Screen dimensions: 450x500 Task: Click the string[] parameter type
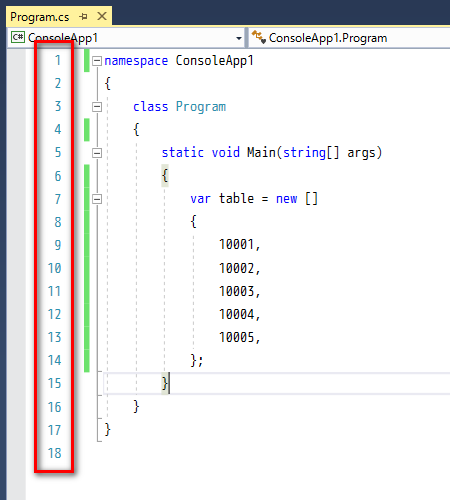click(x=311, y=153)
